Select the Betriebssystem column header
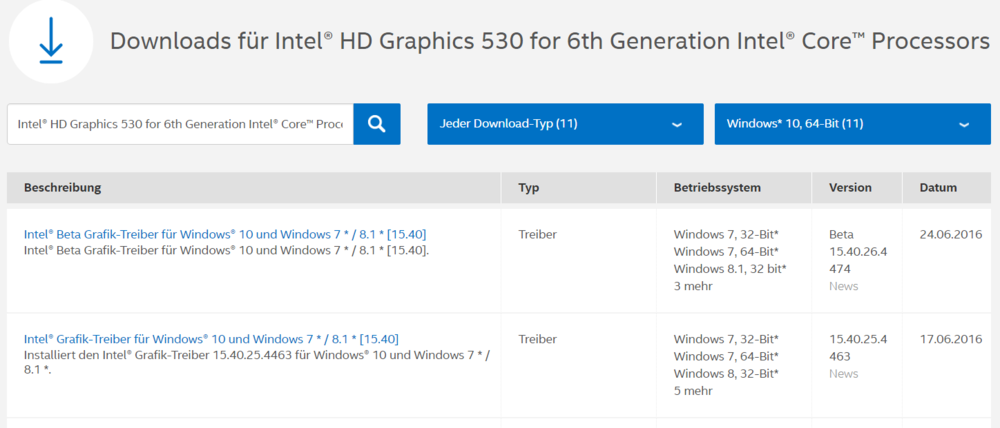Viewport: 1000px width, 428px height. click(x=717, y=188)
